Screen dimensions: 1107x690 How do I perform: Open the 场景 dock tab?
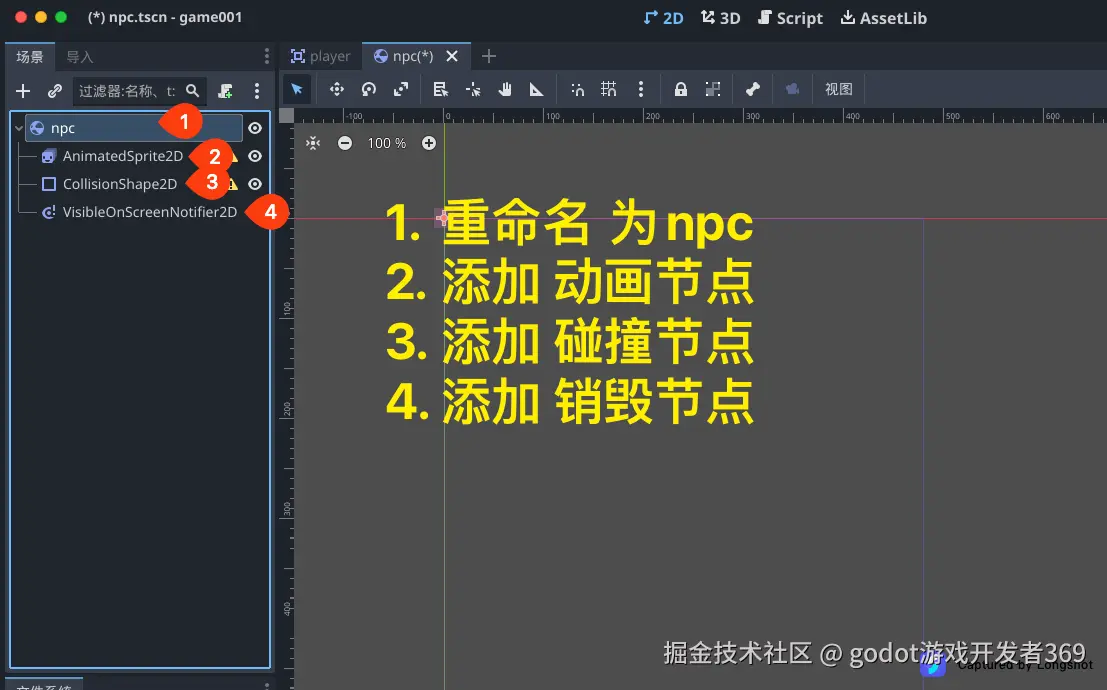point(30,56)
